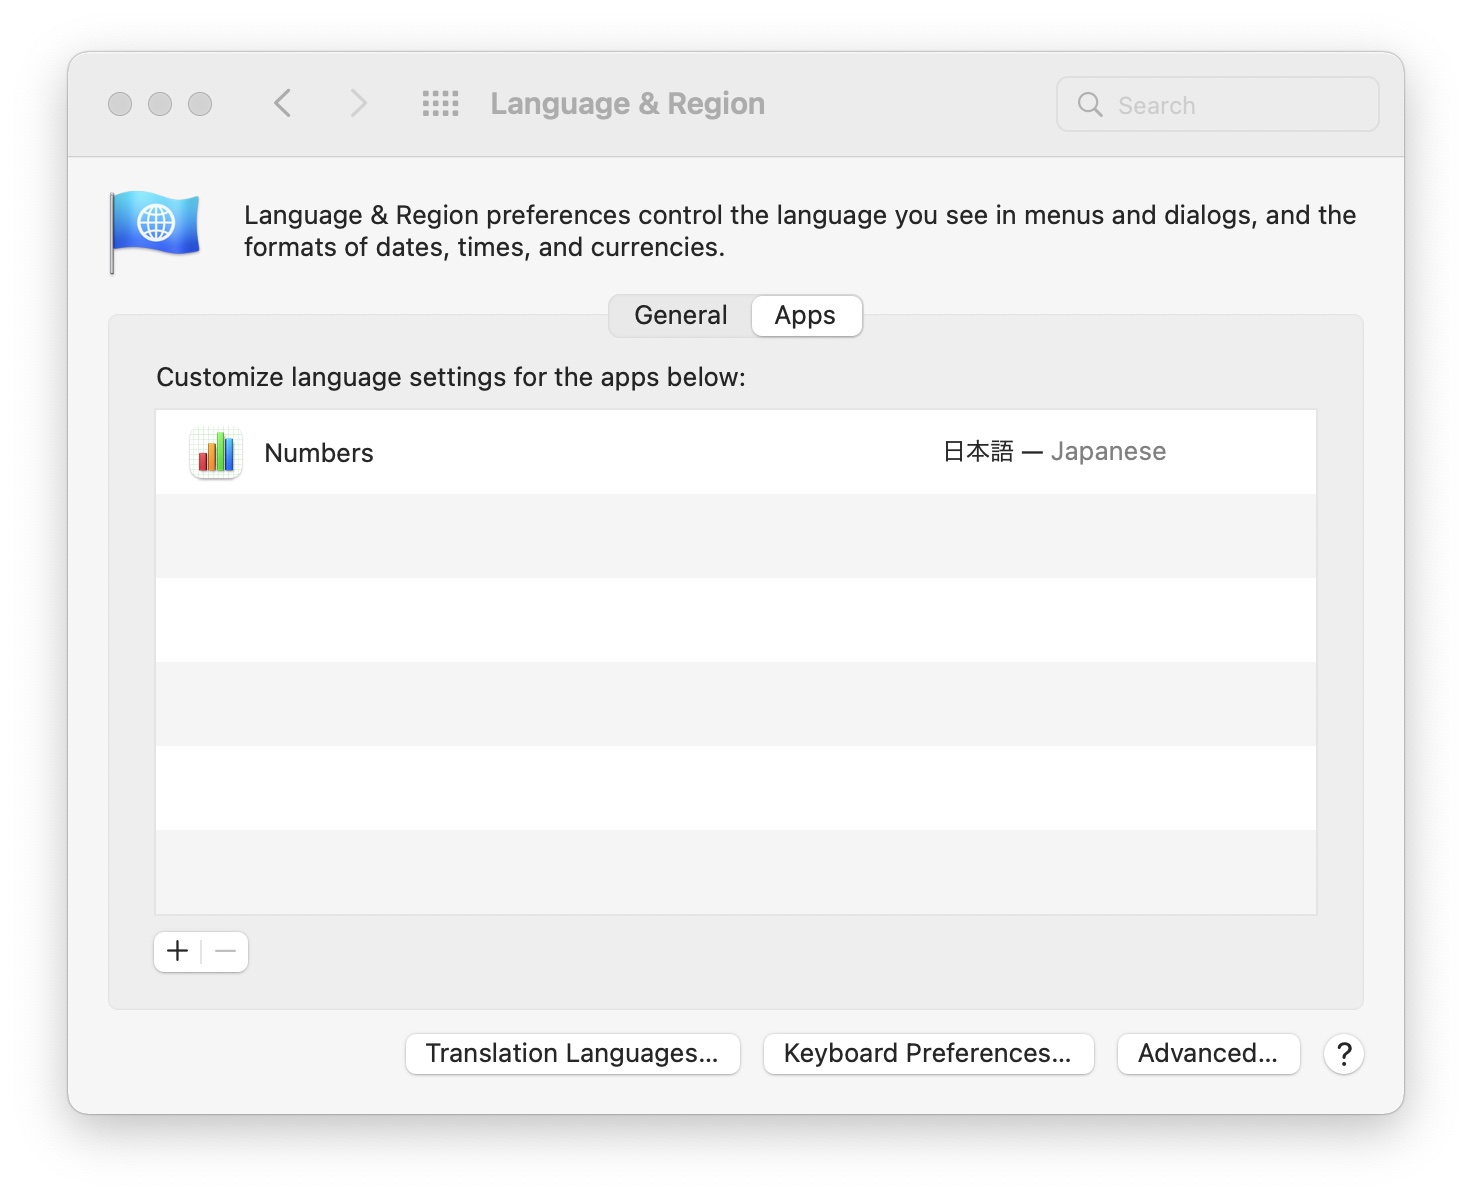Show all preferences grid icon
Screen dimensions: 1472x1198
(x=440, y=103)
